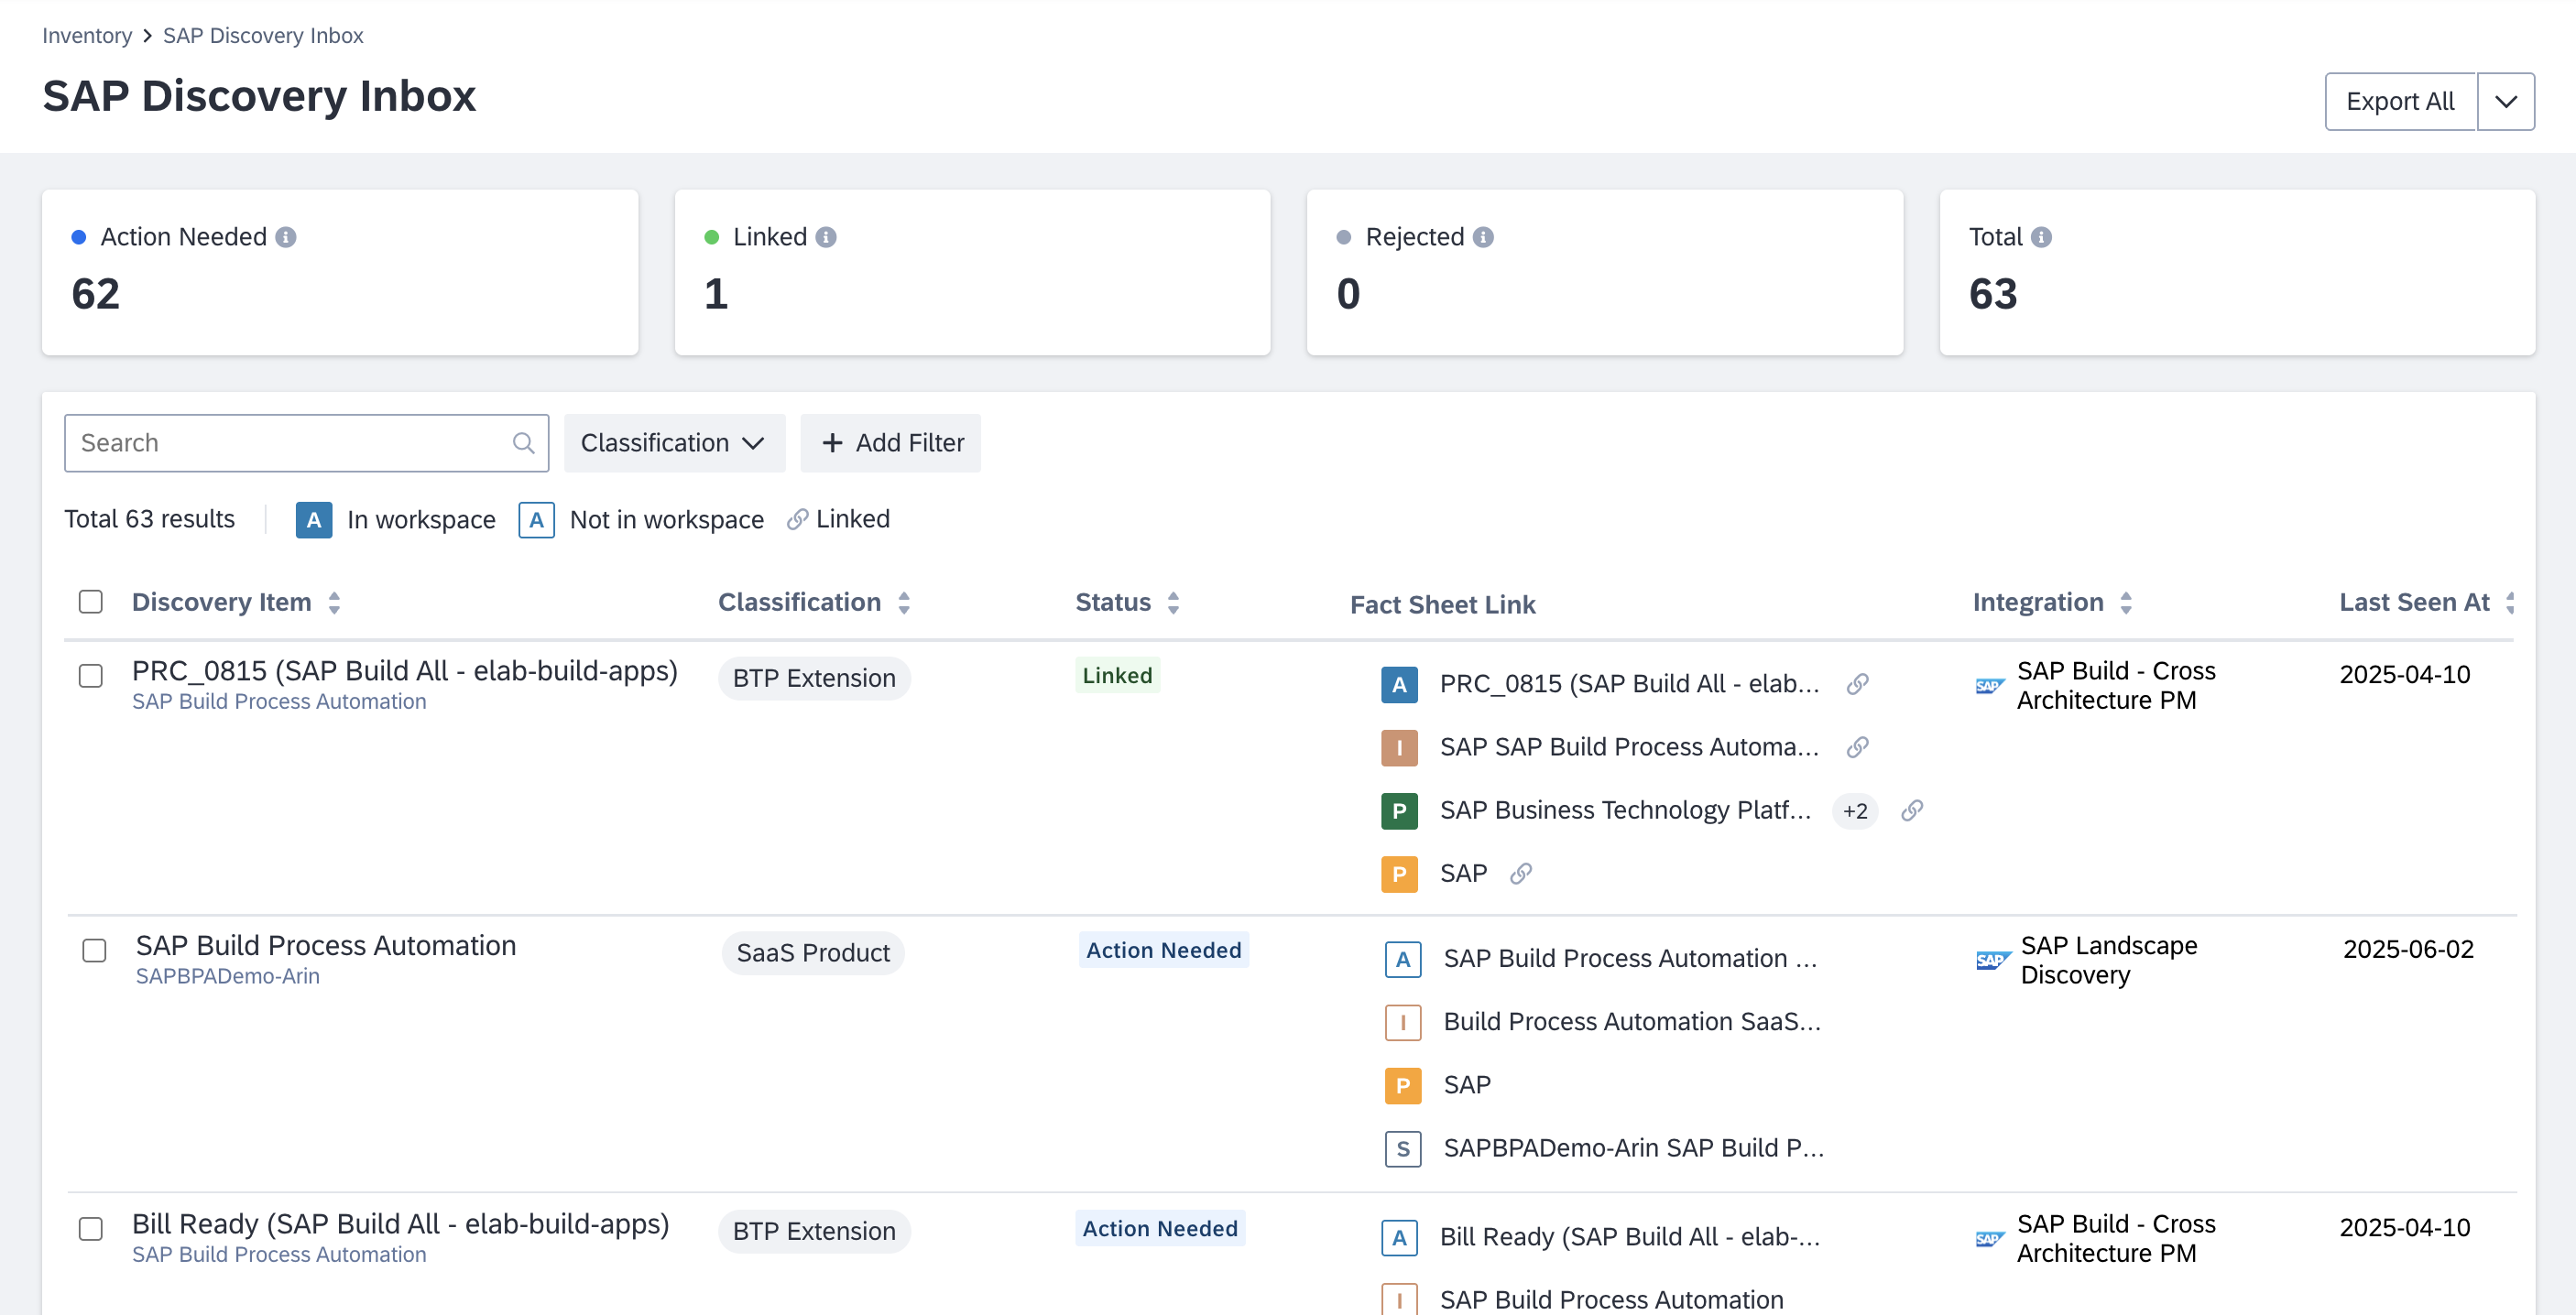Click info icon beside Rejected card title
Screen dimensions: 2576x1315
click(x=1483, y=237)
